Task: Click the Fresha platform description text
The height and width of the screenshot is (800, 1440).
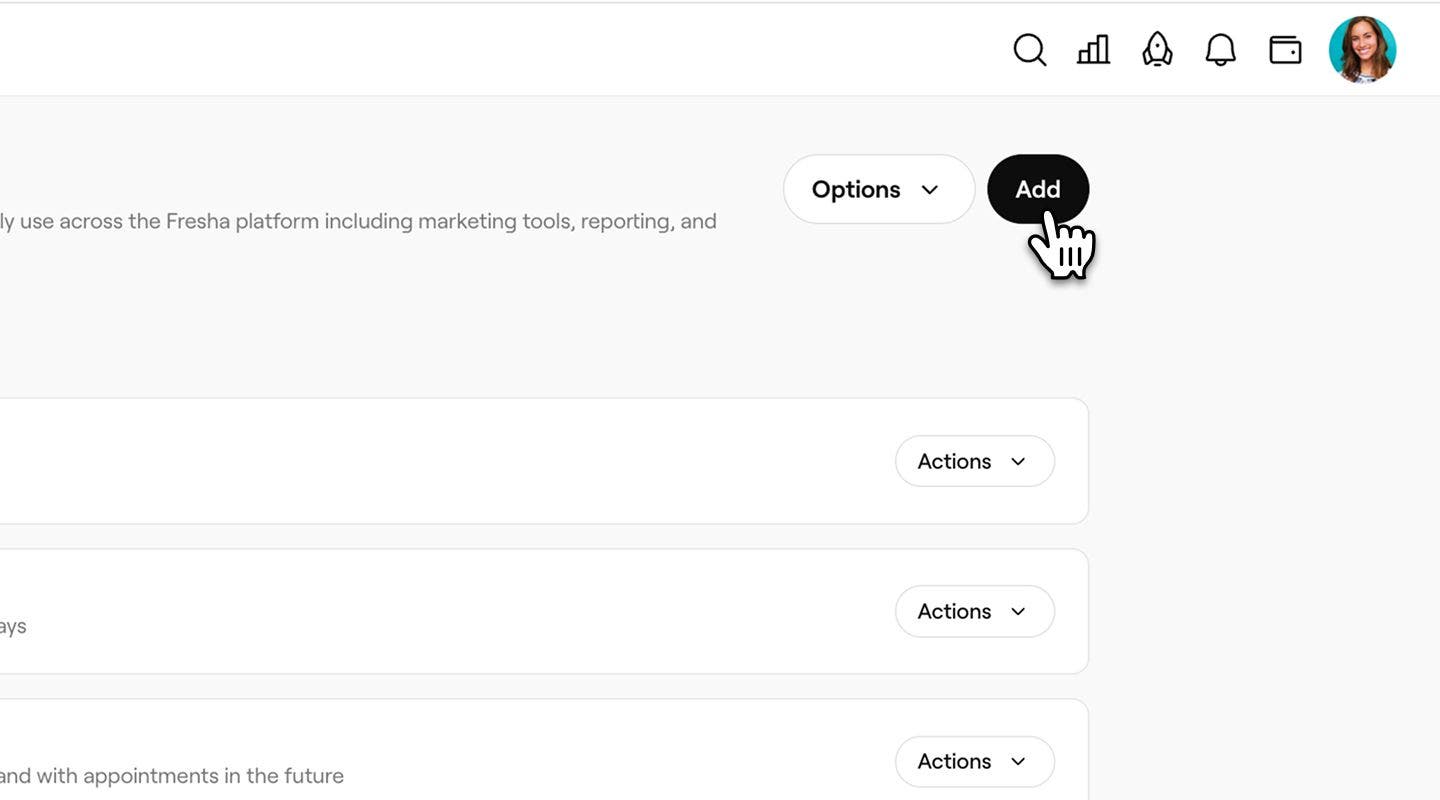Action: click(358, 221)
